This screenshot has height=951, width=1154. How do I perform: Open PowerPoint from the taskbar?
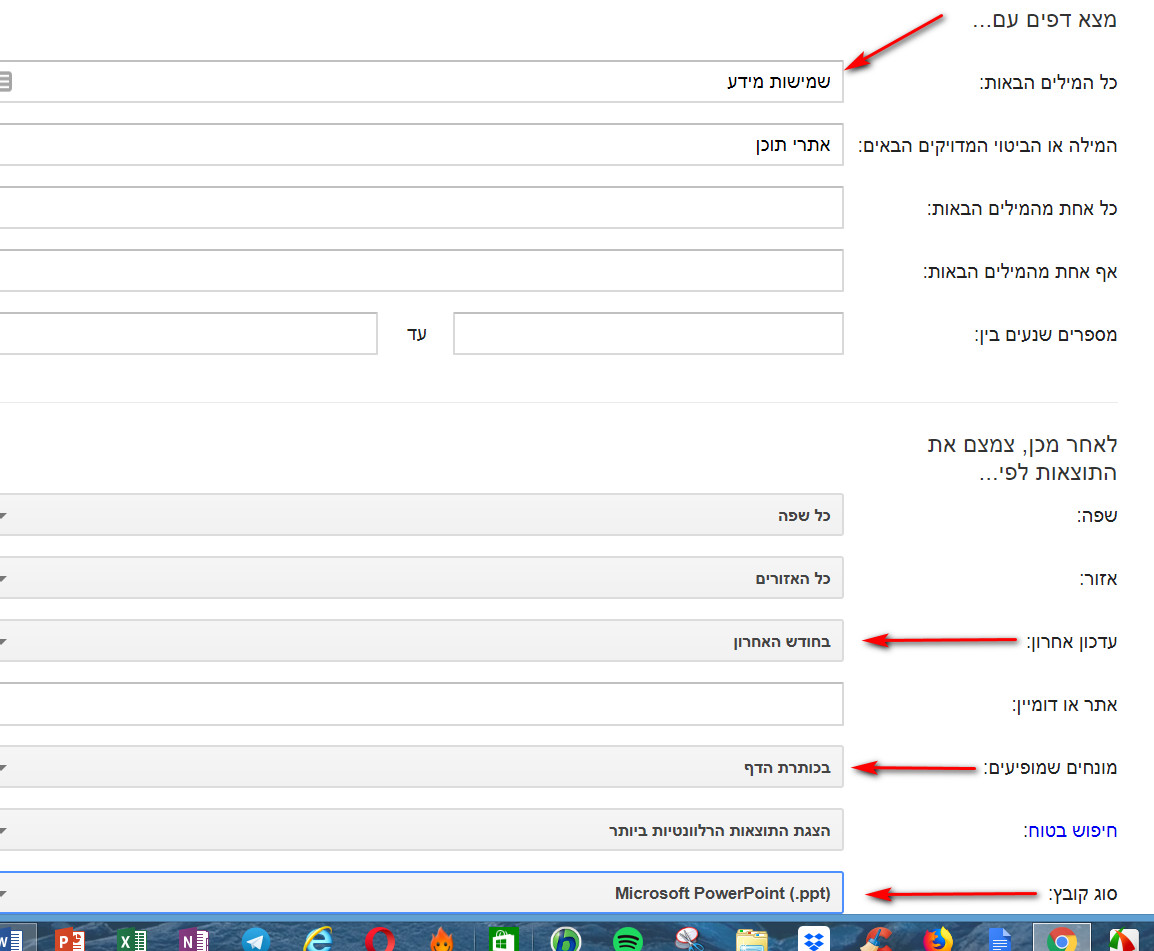point(70,939)
